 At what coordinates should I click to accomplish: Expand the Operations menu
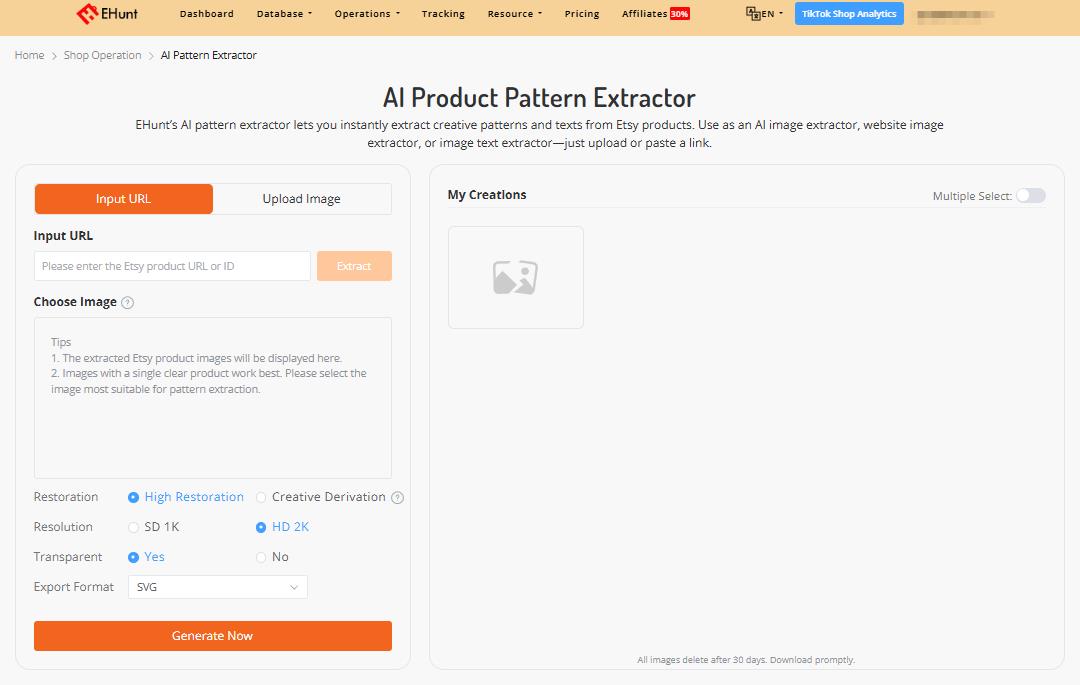coord(367,14)
